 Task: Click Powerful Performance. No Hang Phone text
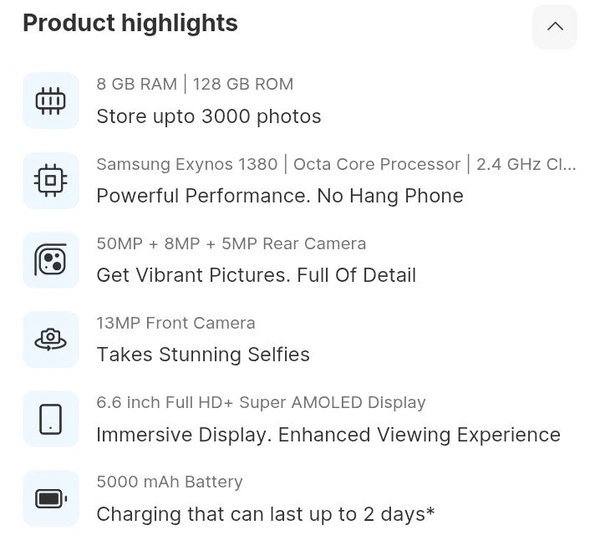279,196
